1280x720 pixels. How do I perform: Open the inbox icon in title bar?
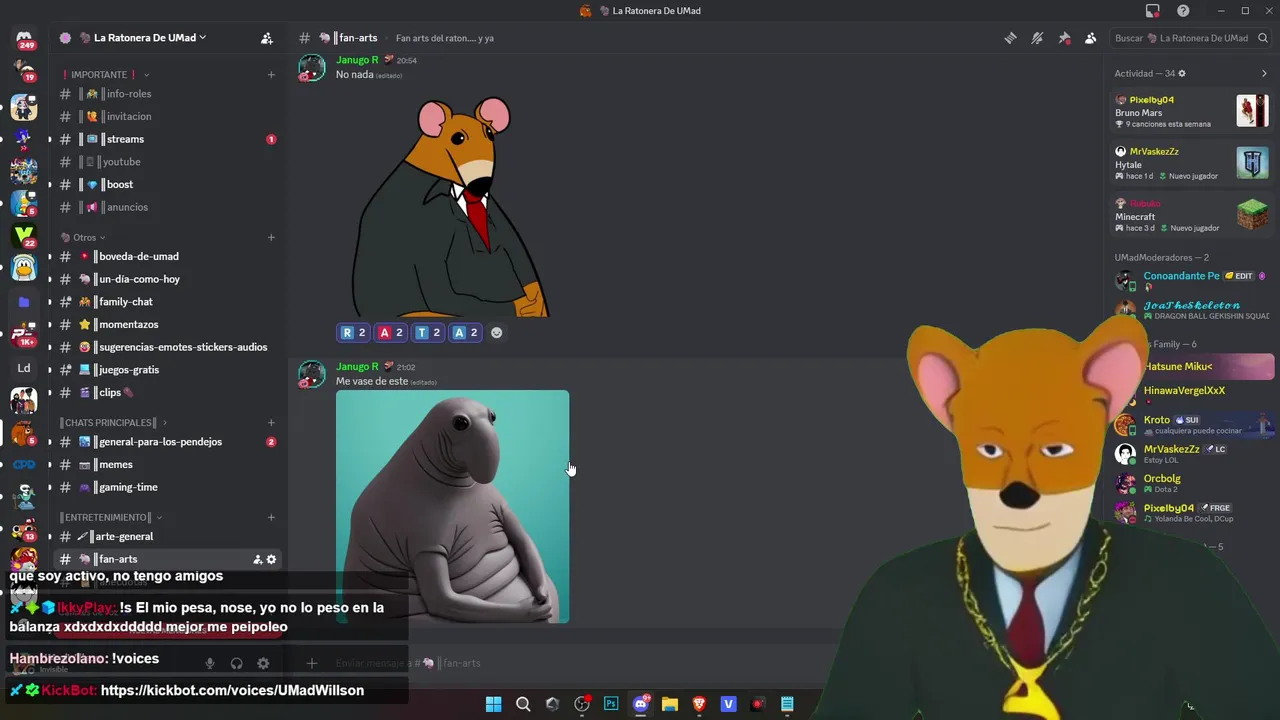click(x=1153, y=11)
